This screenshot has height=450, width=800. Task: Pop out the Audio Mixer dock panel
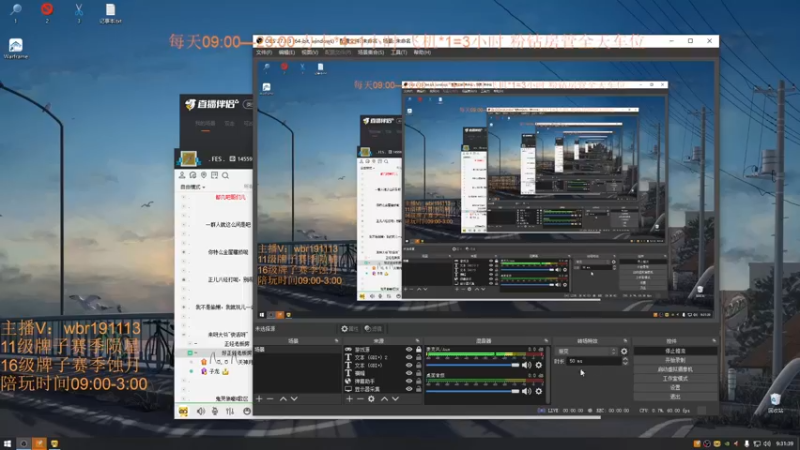(x=546, y=341)
